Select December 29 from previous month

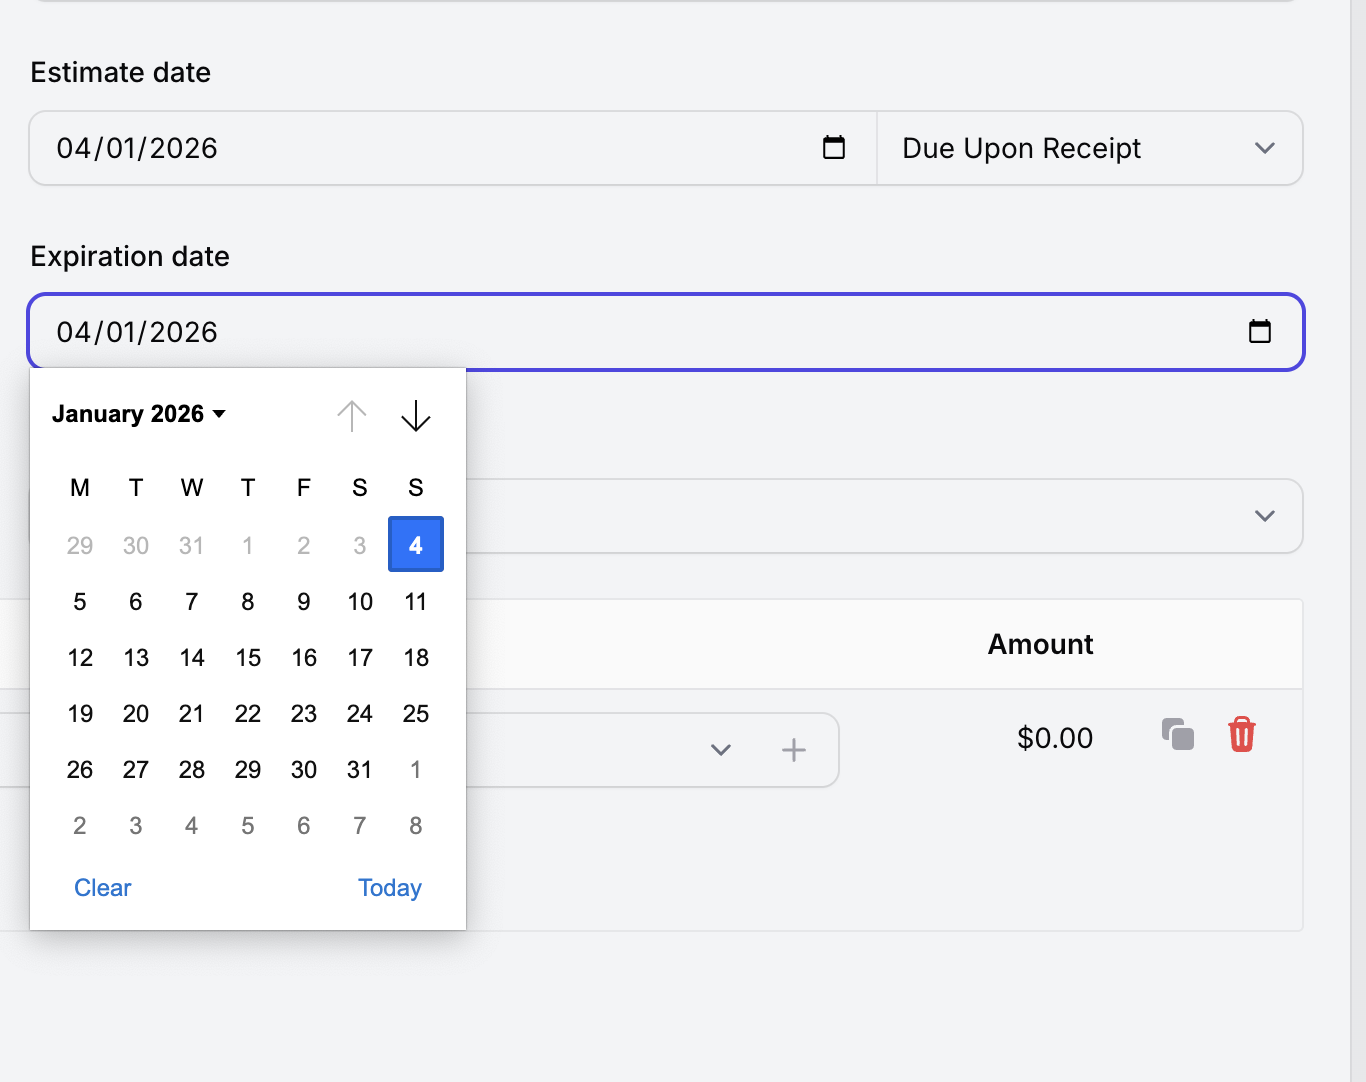[x=80, y=546]
